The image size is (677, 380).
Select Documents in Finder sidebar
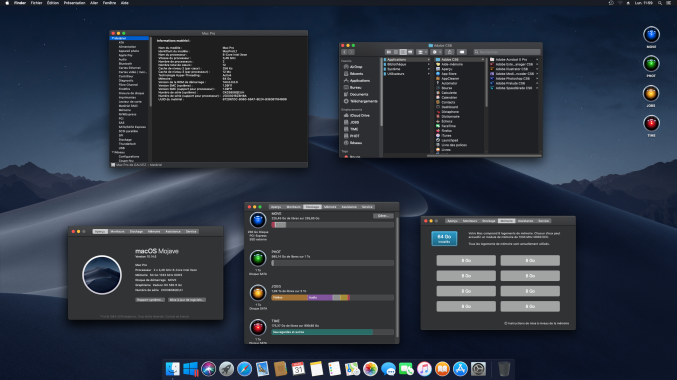pos(356,94)
